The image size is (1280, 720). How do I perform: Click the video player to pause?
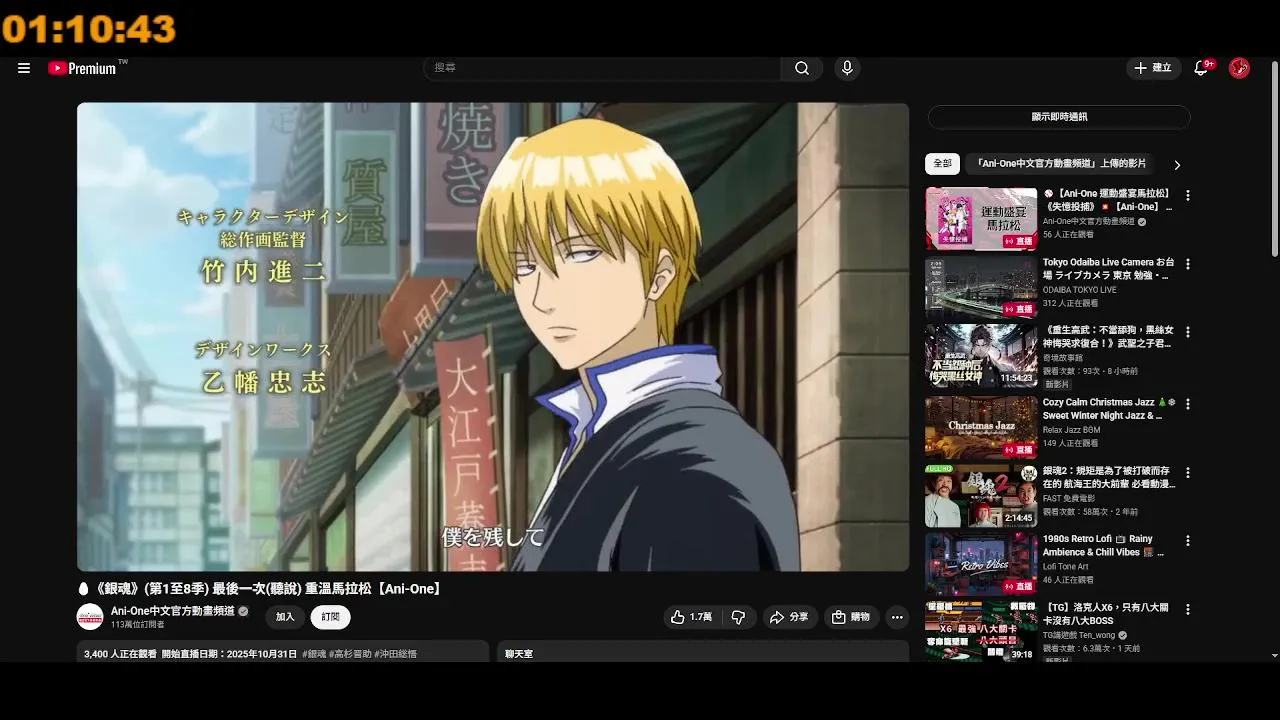493,337
